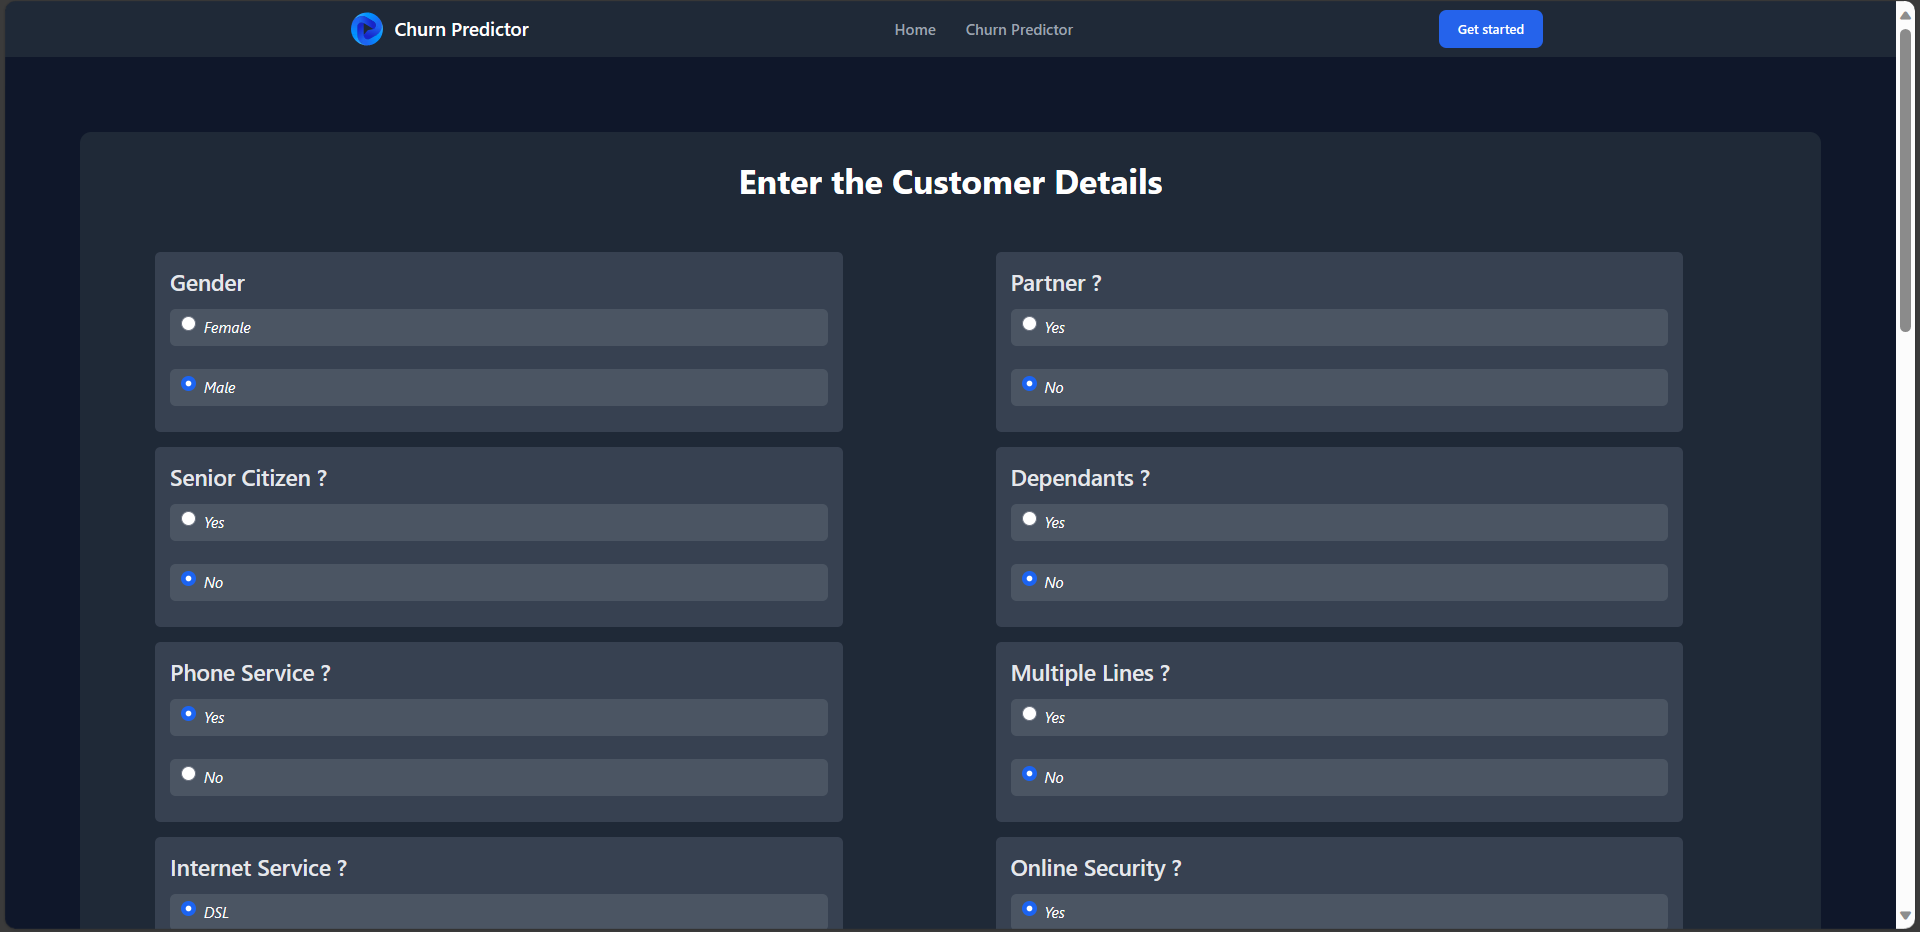
Task: Choose No for Partner
Action: [x=1029, y=383]
